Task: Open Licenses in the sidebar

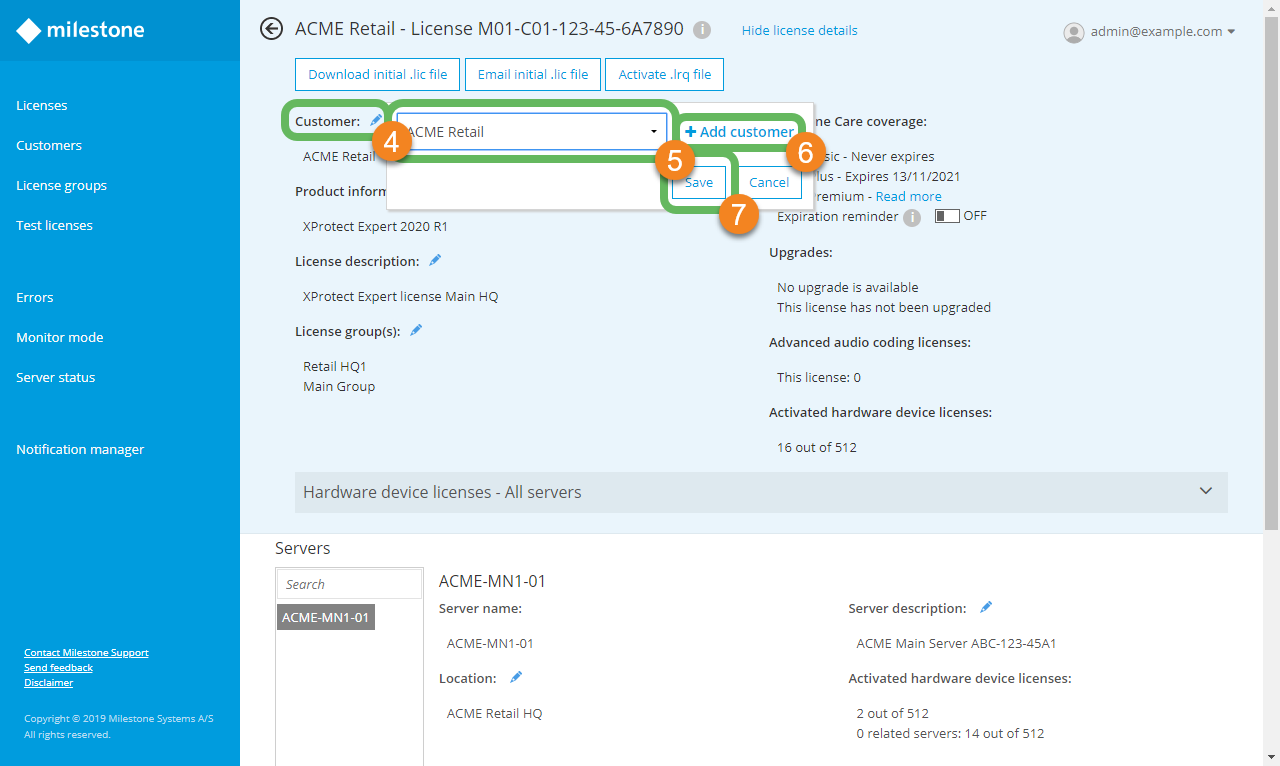Action: pyautogui.click(x=42, y=106)
